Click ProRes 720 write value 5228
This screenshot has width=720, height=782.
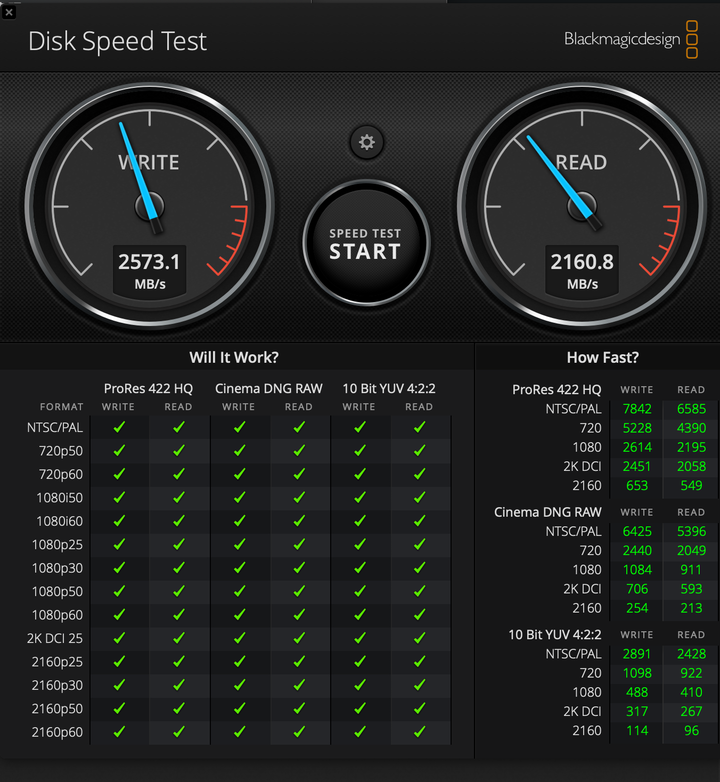coord(637,428)
